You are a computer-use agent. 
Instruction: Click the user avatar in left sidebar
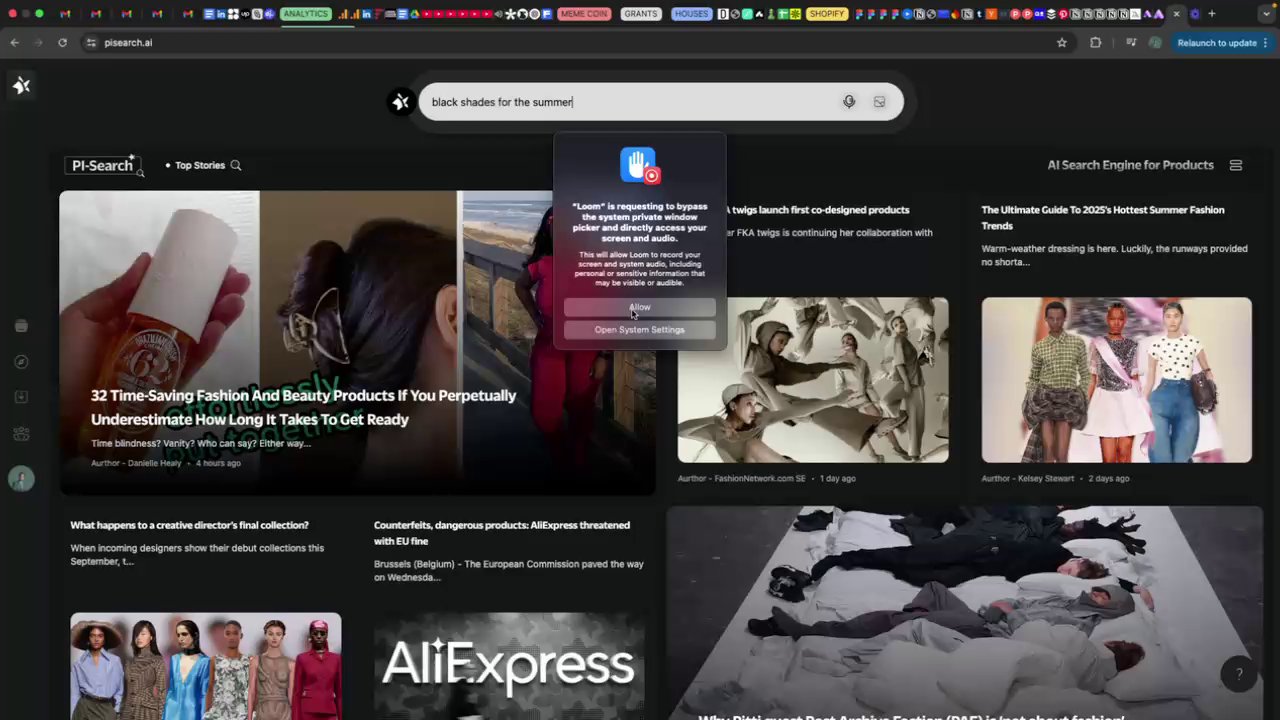coord(21,479)
